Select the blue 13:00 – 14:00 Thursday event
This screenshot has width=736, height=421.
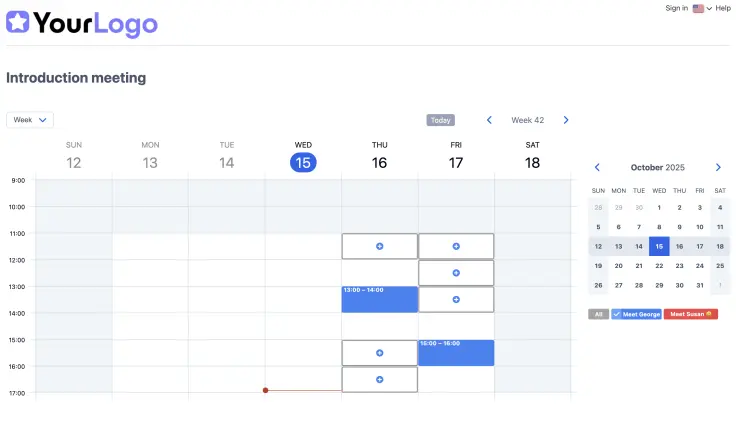click(x=379, y=300)
